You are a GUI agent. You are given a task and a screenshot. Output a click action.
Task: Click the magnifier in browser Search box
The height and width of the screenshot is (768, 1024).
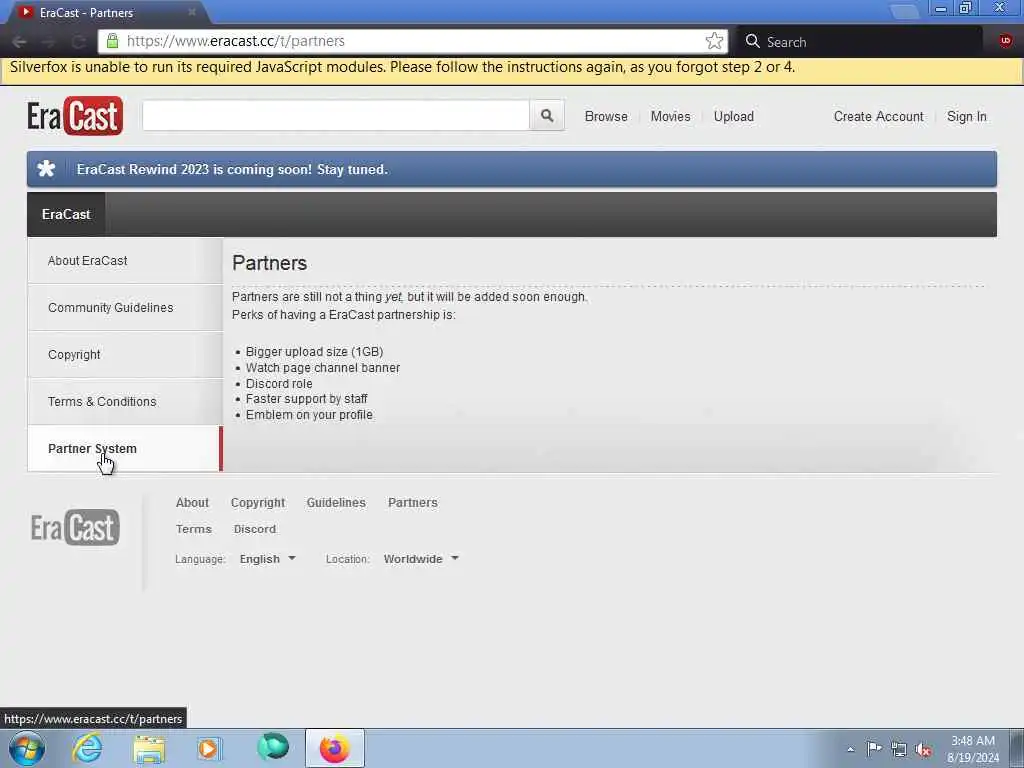coord(752,41)
